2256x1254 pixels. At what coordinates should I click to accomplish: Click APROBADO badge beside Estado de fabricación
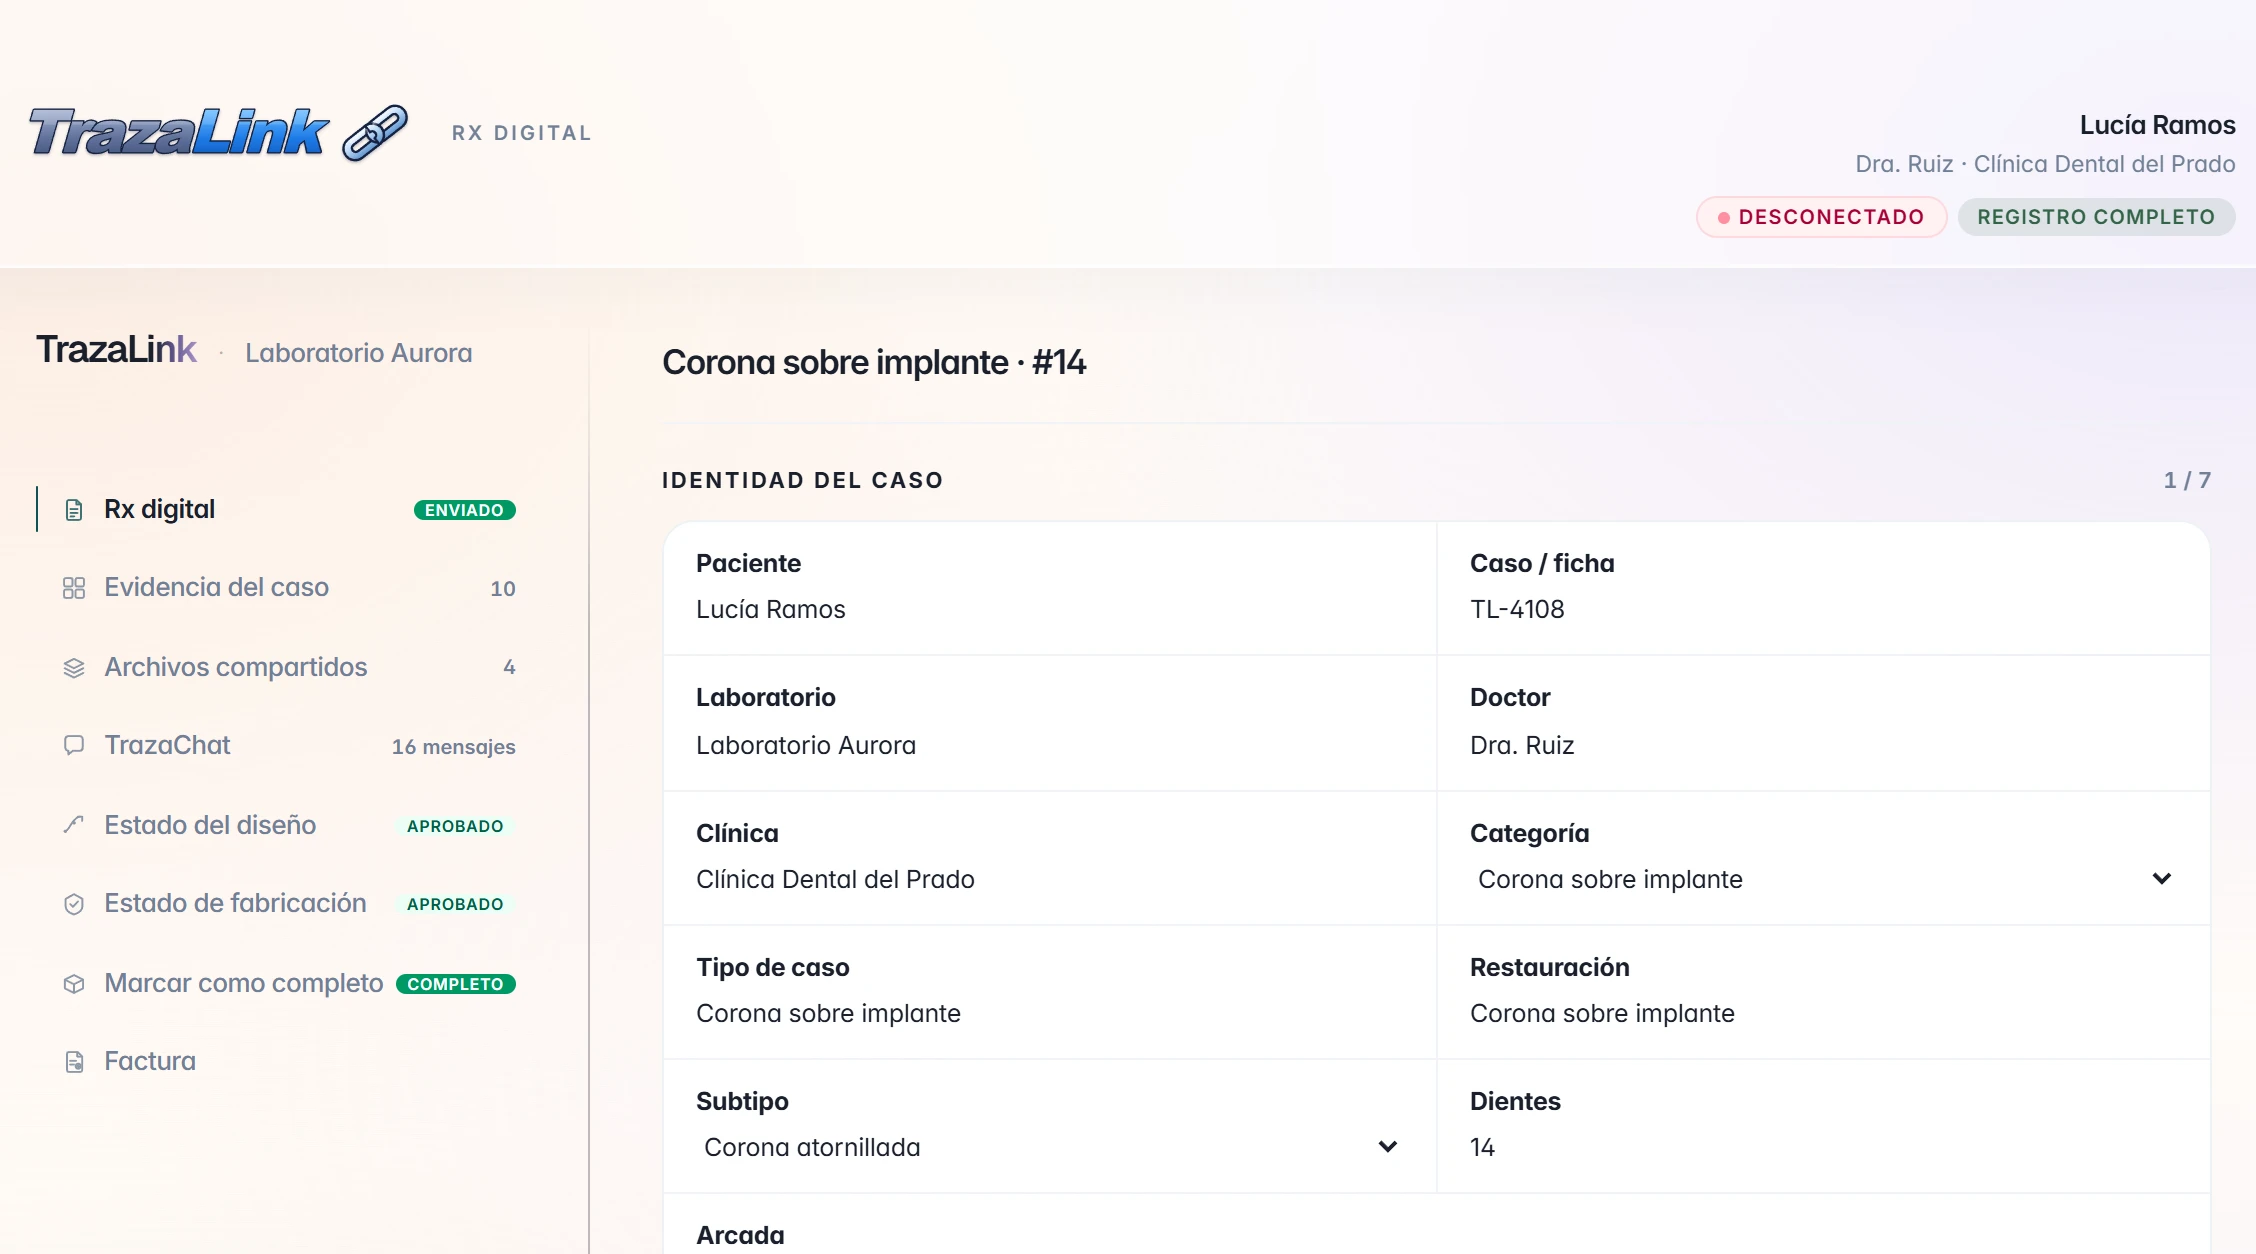click(455, 904)
